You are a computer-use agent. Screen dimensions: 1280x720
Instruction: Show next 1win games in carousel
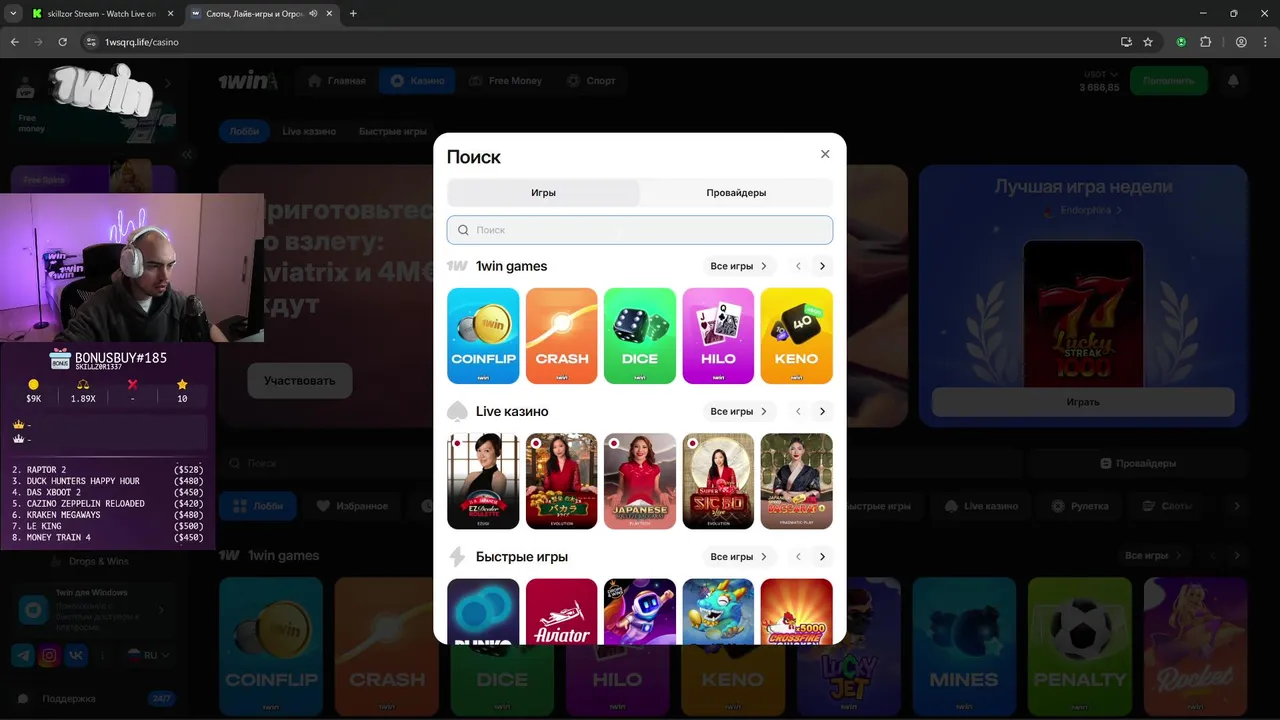[x=822, y=266]
